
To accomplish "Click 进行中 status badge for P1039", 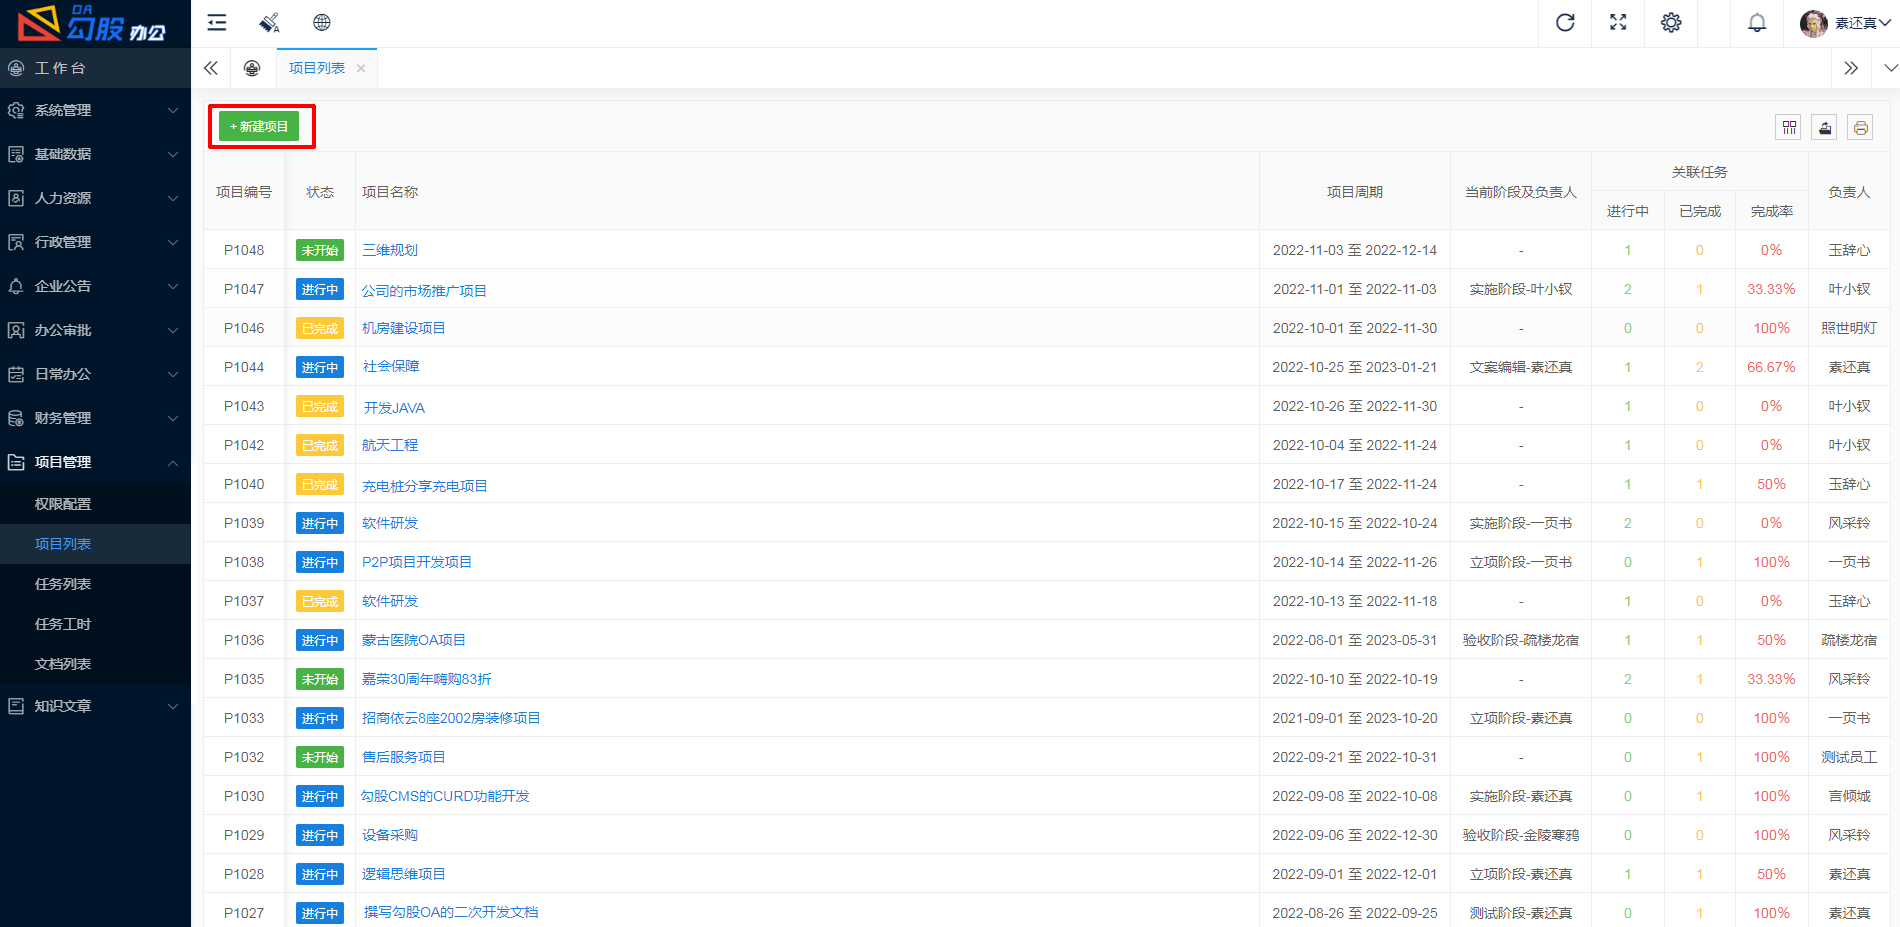I will pos(320,523).
